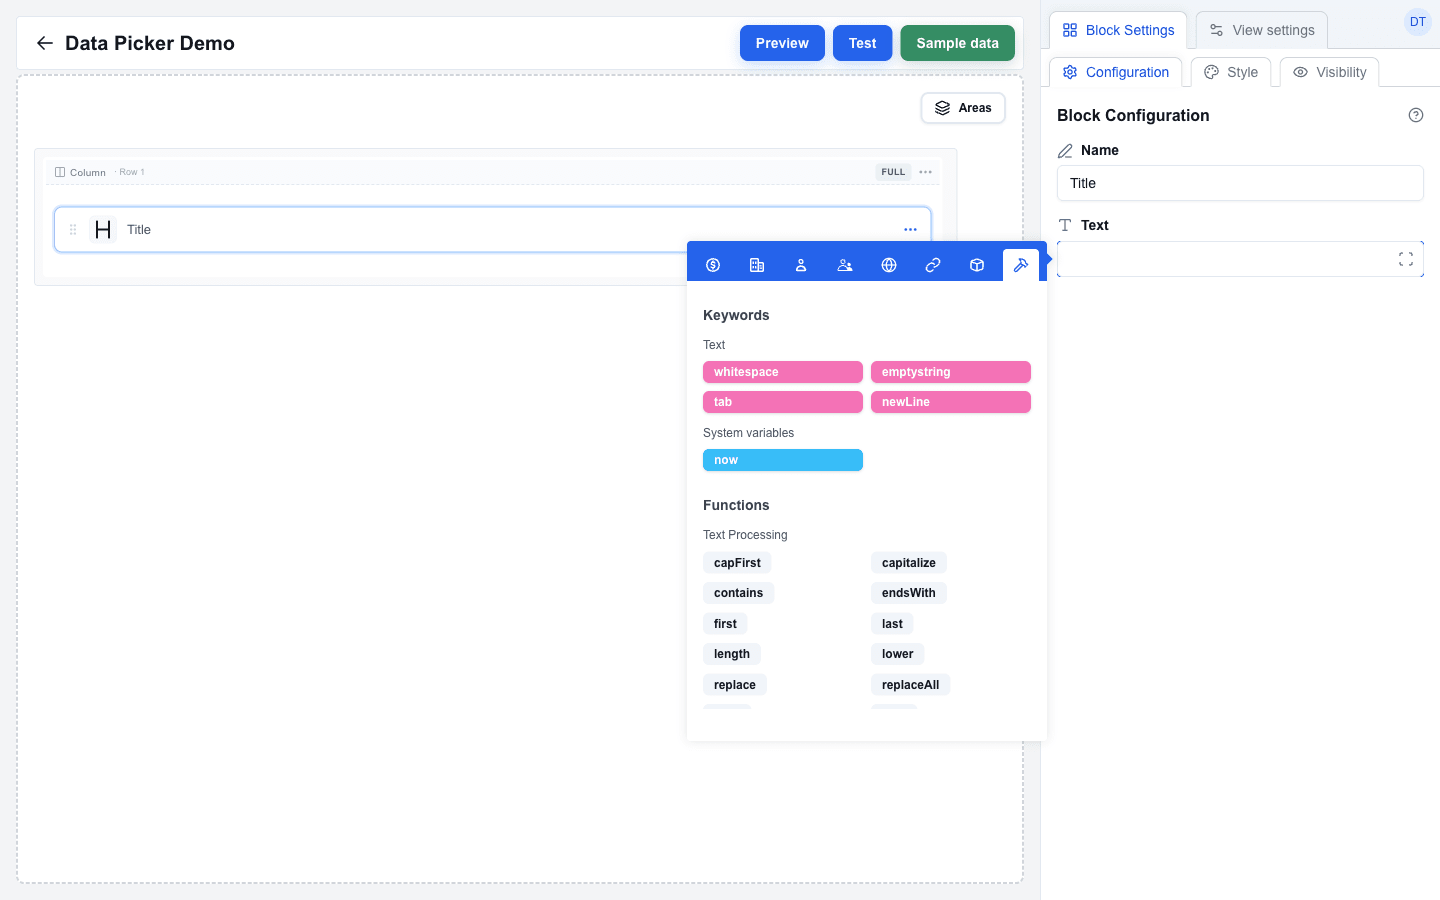Click the Preview button
Screen dimensions: 1440x900
(x=782, y=43)
